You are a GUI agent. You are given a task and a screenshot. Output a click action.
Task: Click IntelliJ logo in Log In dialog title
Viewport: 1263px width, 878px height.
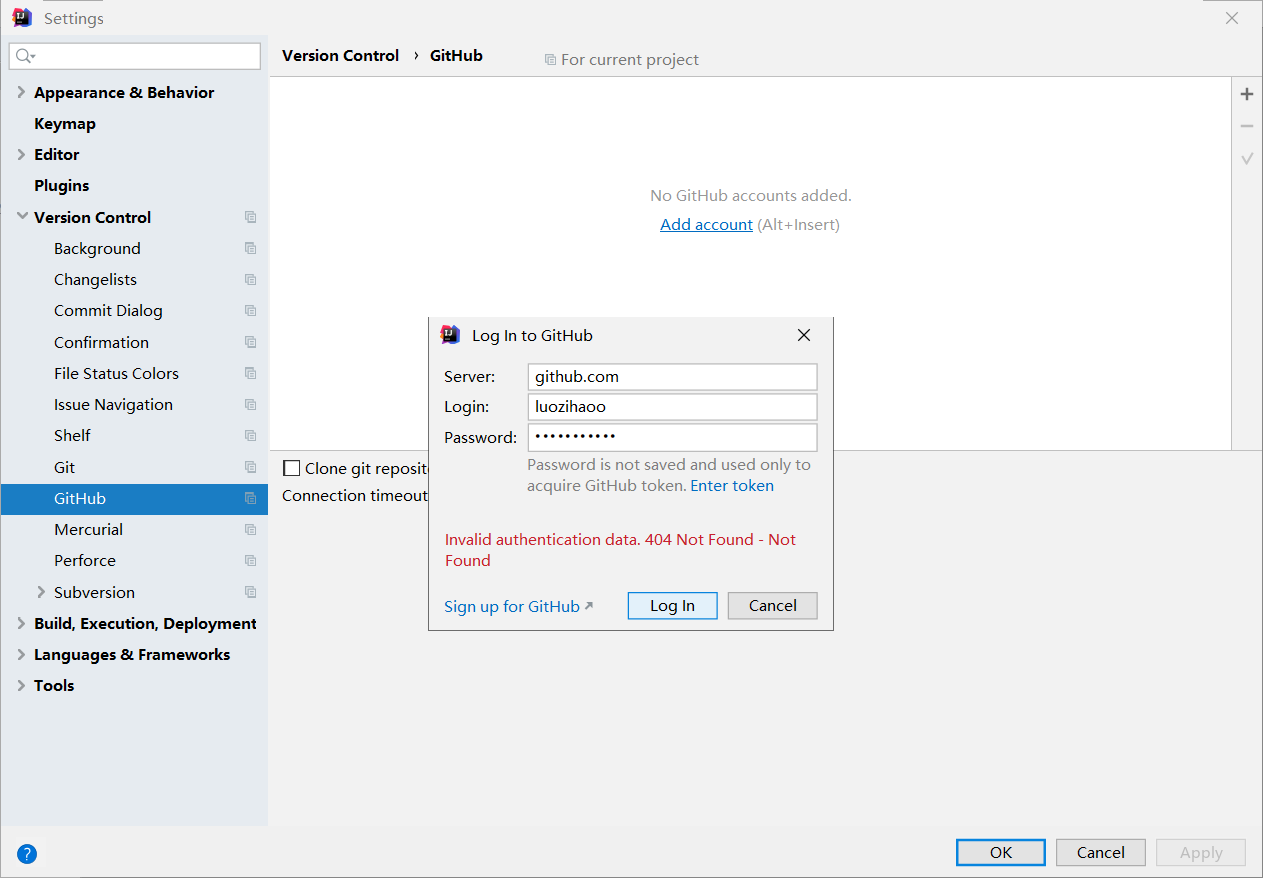click(x=450, y=335)
